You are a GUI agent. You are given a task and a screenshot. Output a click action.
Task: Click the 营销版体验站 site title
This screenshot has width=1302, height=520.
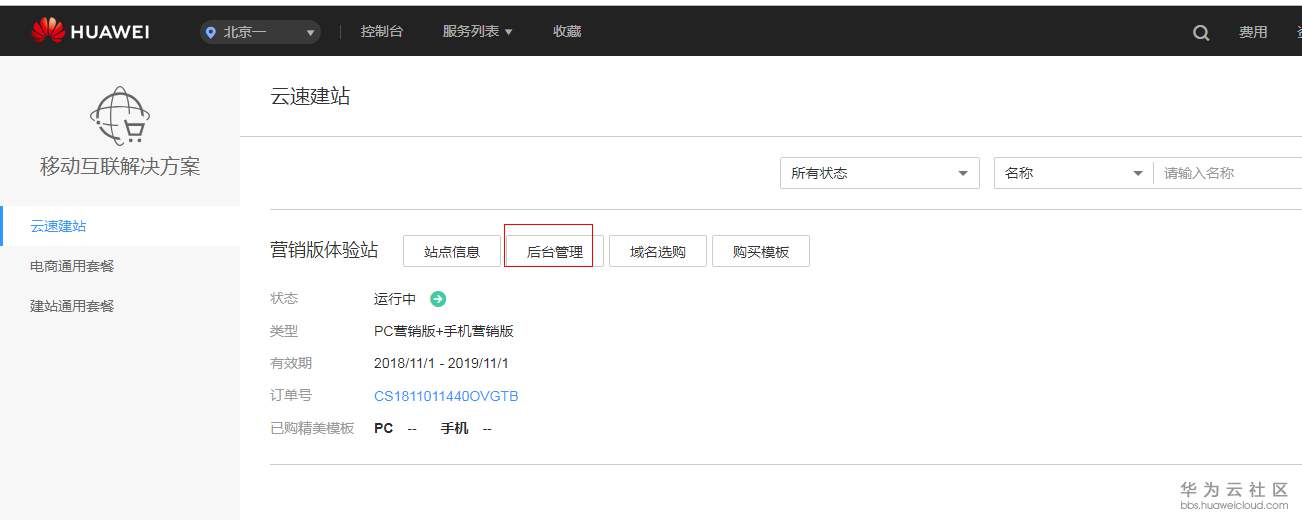pos(324,250)
